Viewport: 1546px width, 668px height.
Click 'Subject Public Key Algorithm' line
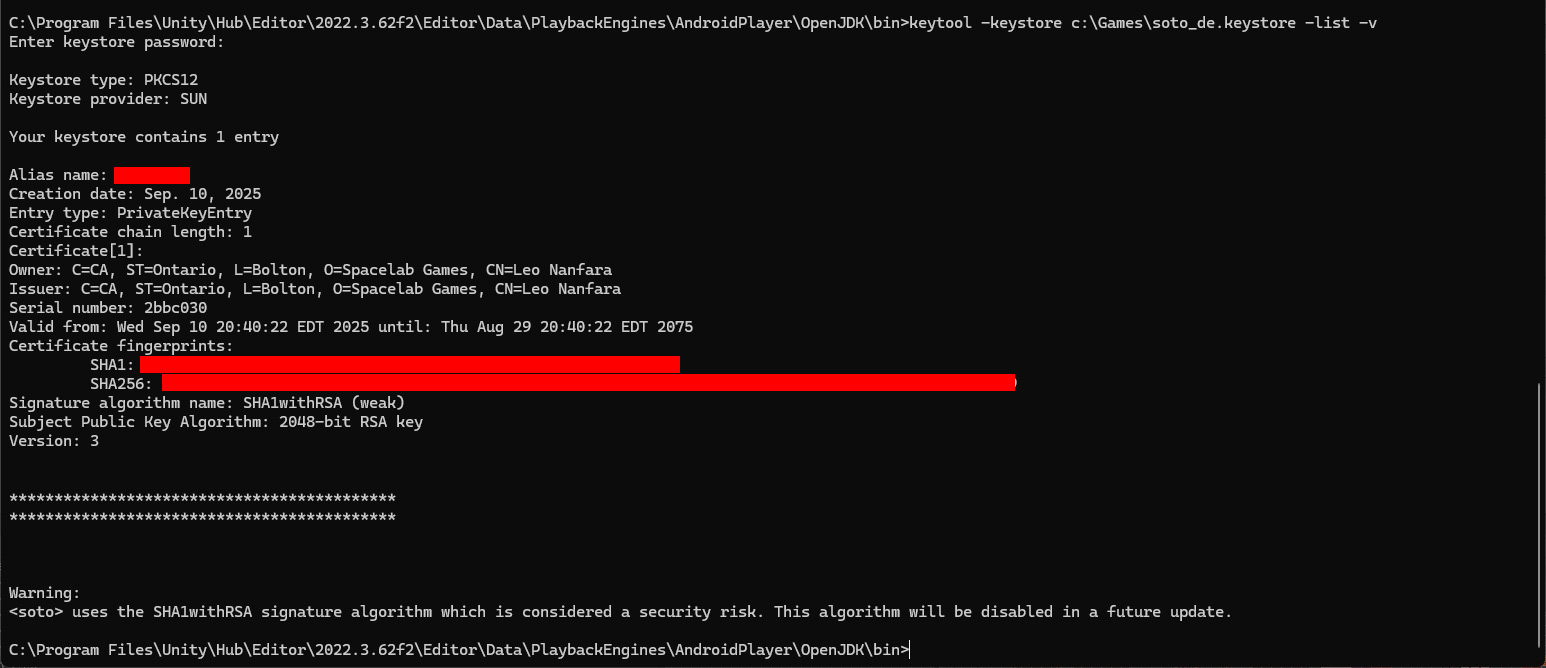[x=216, y=422]
